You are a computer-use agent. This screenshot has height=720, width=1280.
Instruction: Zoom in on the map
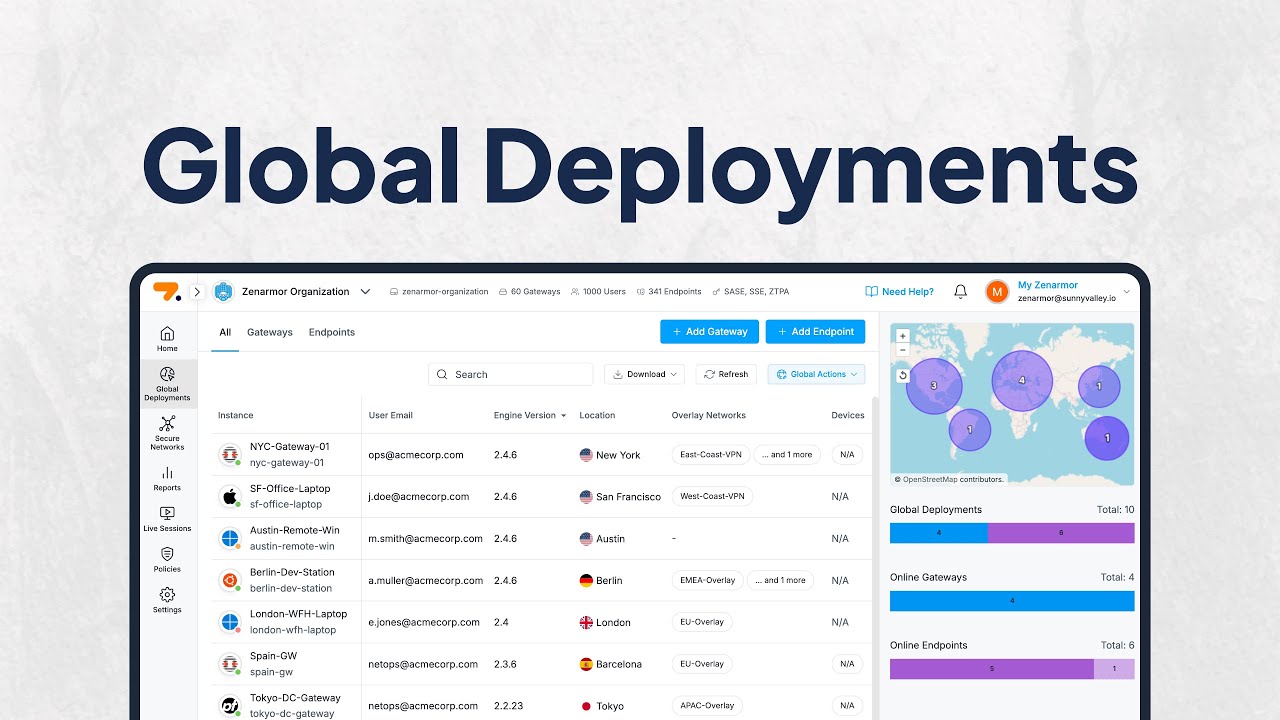[x=903, y=337]
